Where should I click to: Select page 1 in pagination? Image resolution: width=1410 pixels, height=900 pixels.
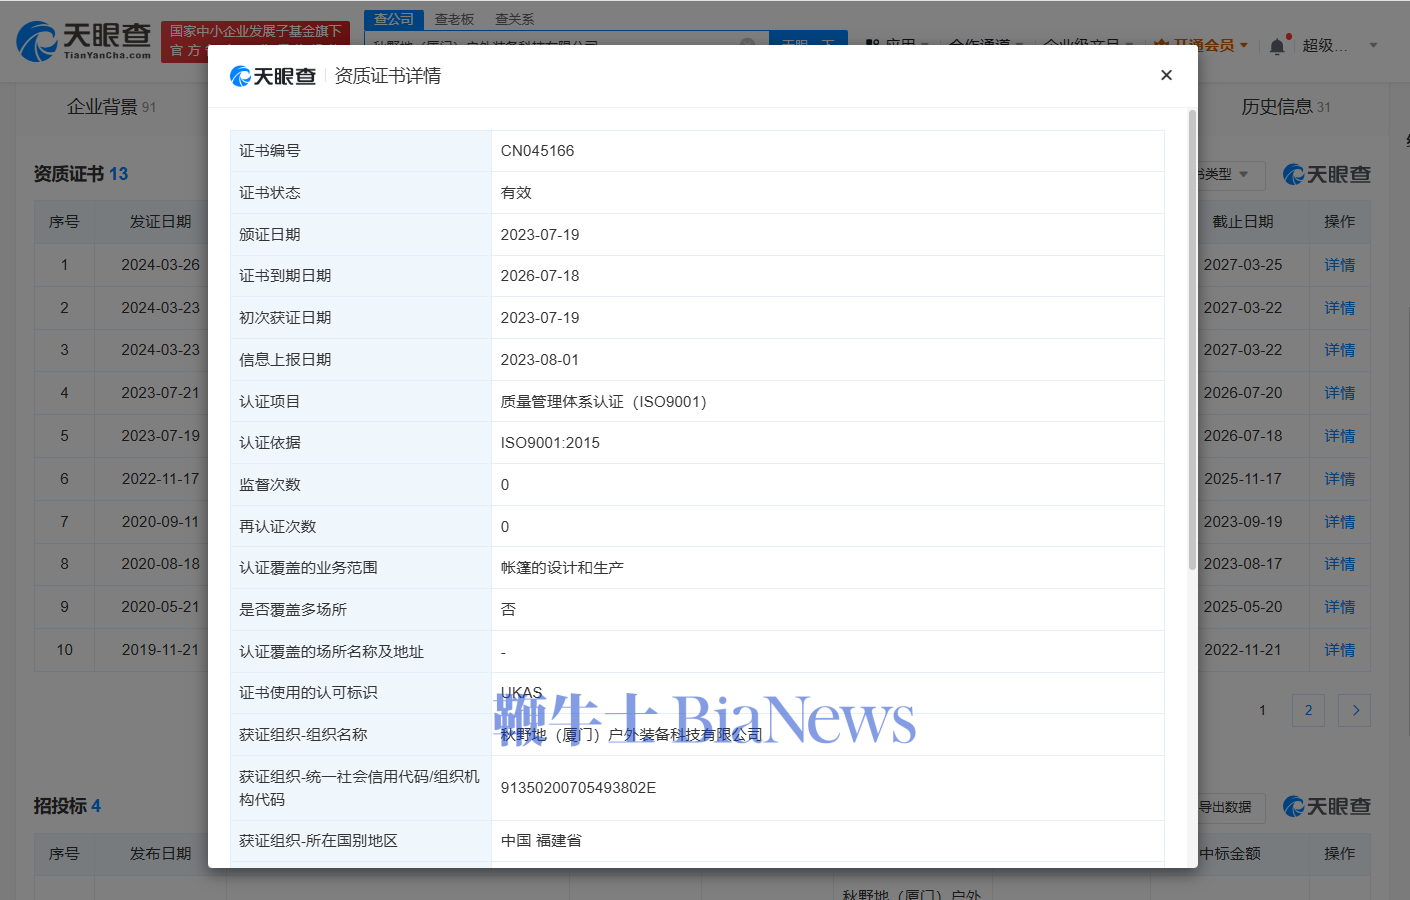point(1262,710)
